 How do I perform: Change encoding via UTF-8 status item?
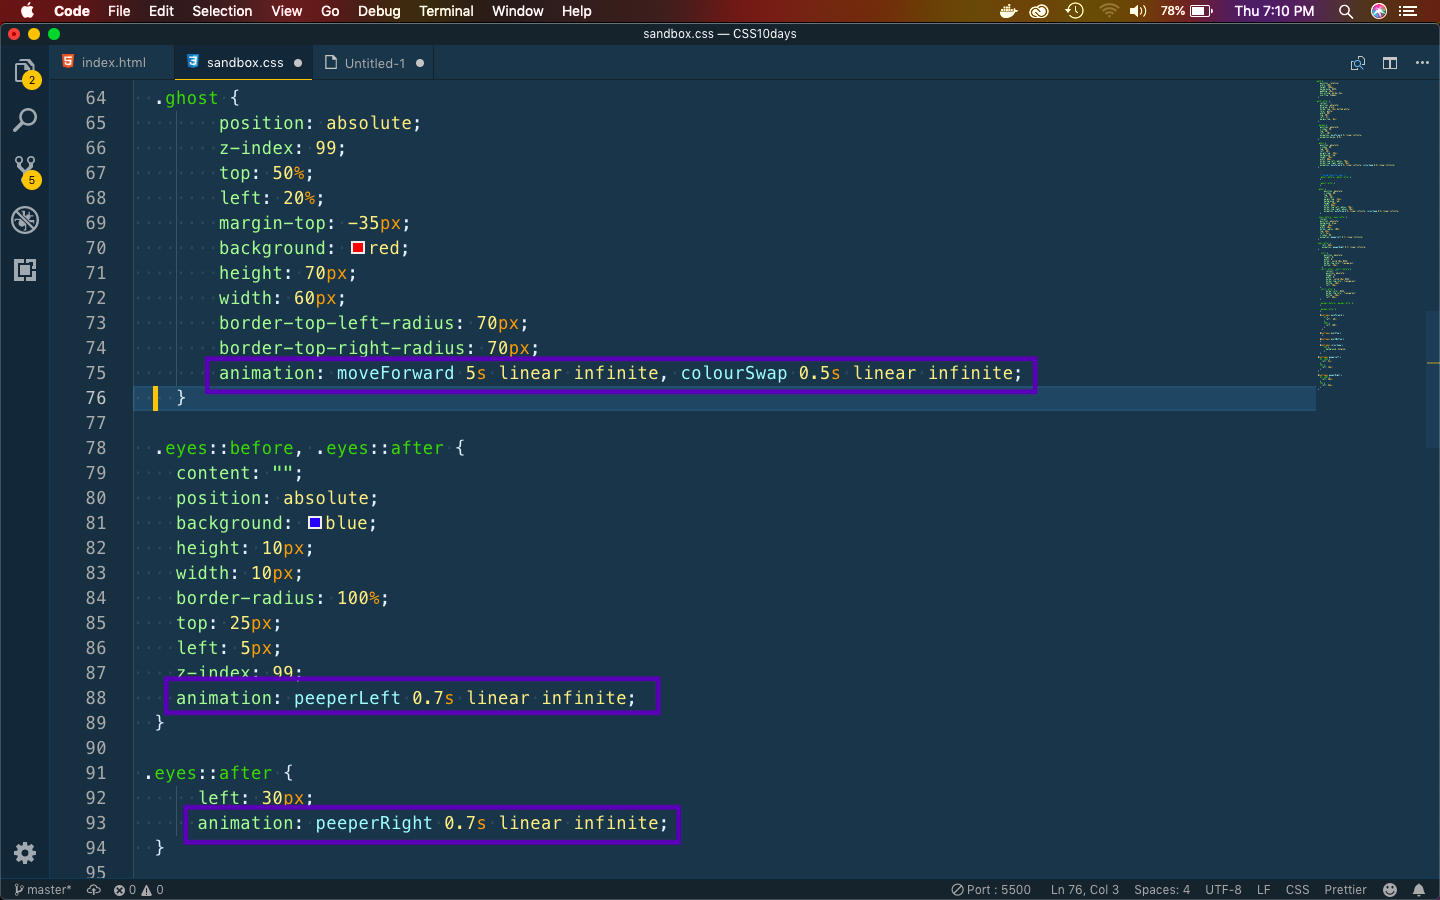click(1223, 890)
